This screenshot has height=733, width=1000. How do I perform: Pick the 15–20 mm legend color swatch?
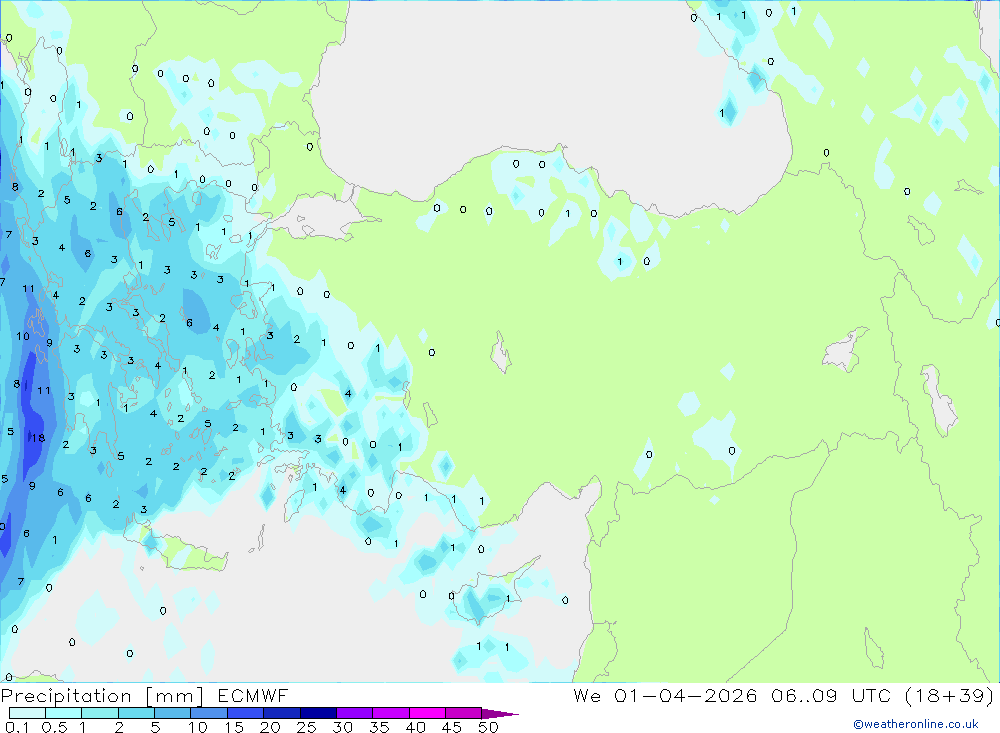click(246, 713)
